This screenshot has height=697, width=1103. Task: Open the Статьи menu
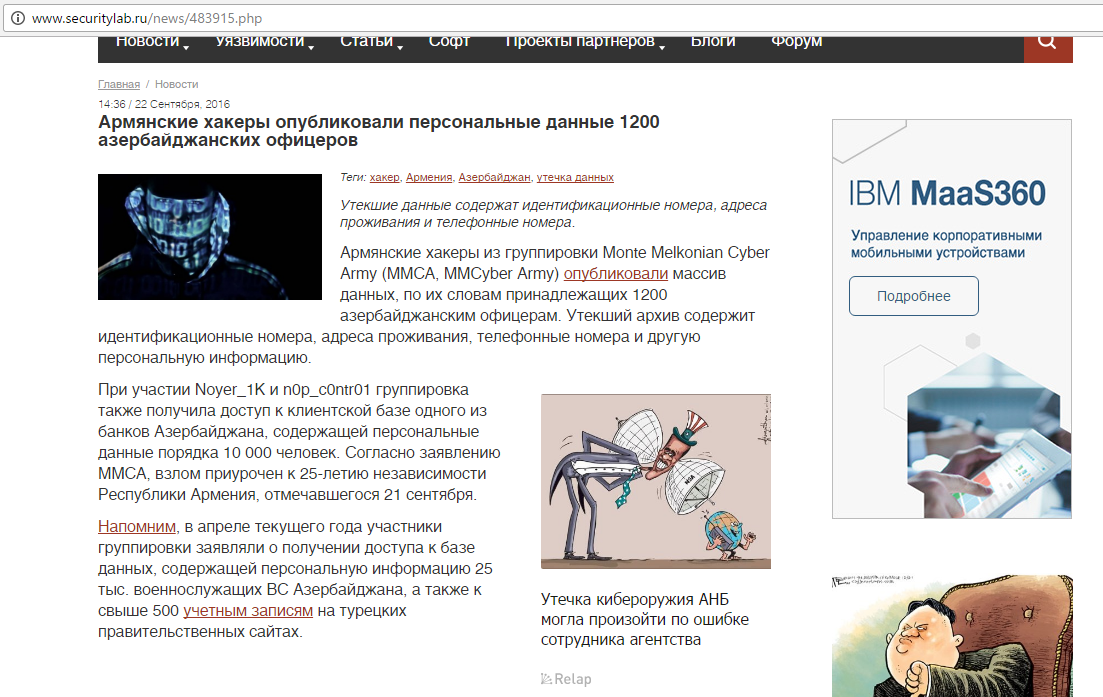pos(366,42)
